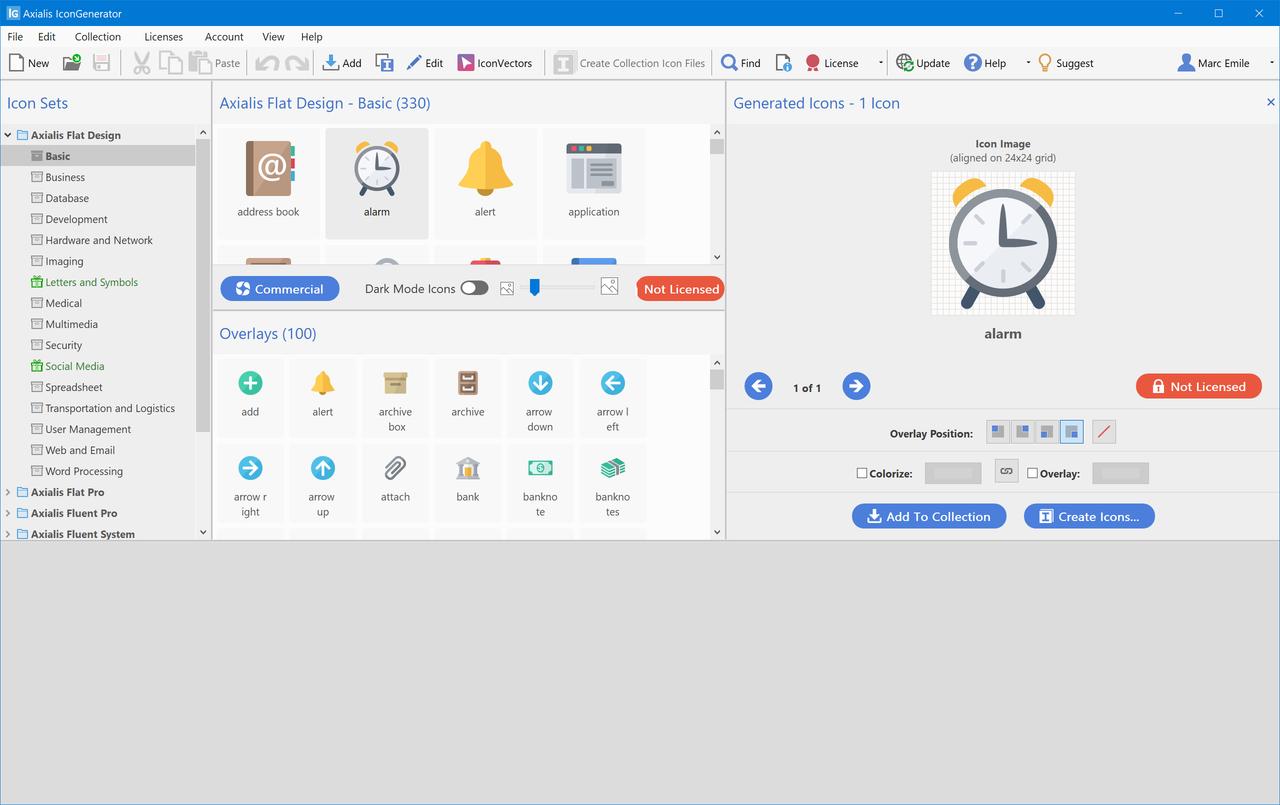Click the Create Icons button
The width and height of the screenshot is (1280, 805).
pyautogui.click(x=1089, y=516)
